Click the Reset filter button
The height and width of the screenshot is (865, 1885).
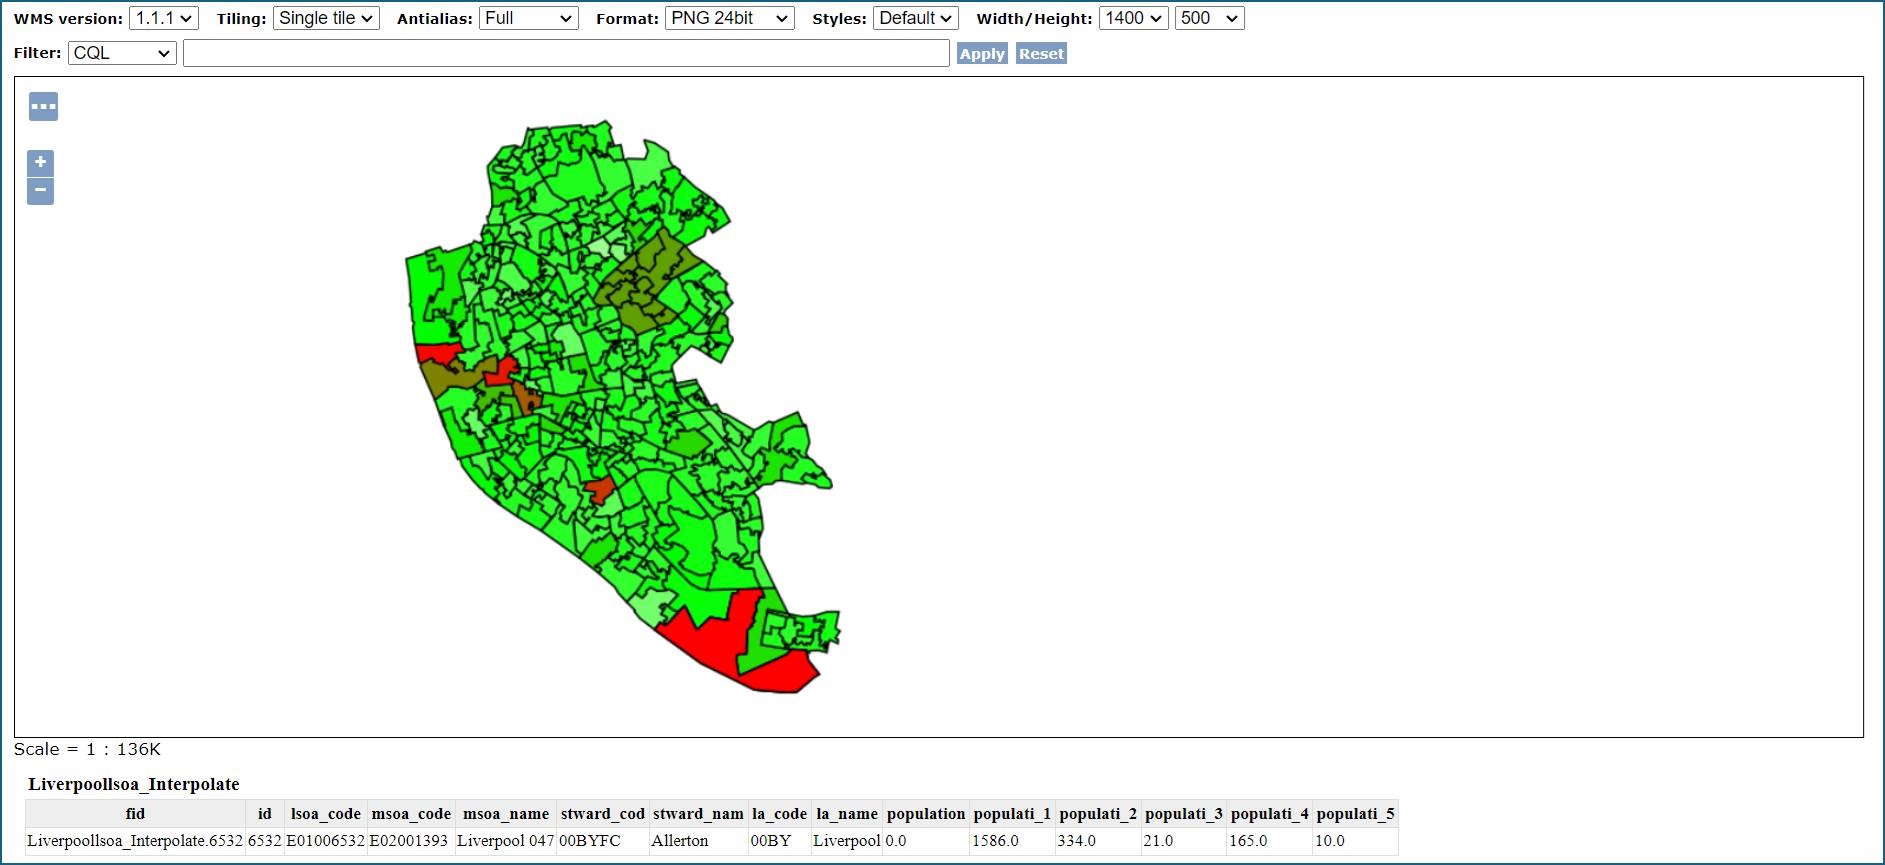pyautogui.click(x=1041, y=54)
